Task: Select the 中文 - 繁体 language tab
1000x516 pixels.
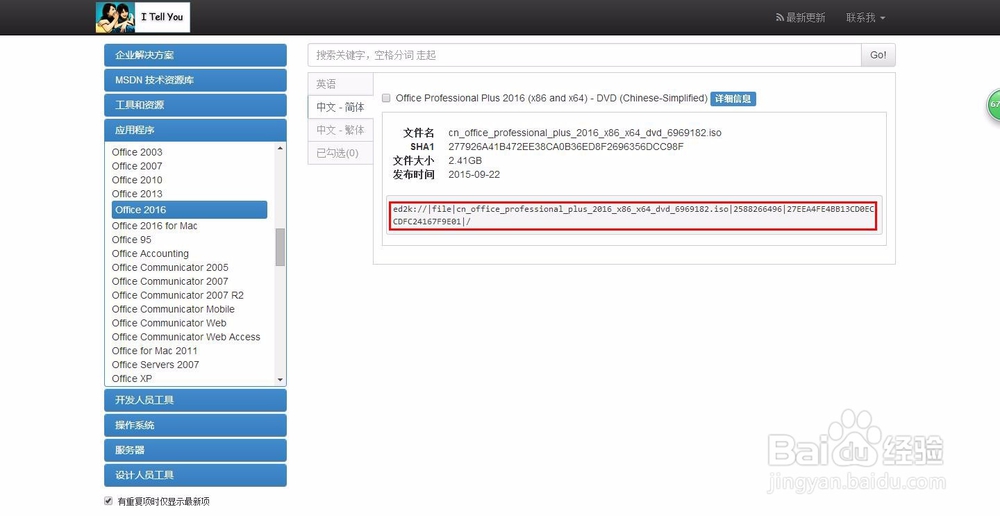Action: 341,130
